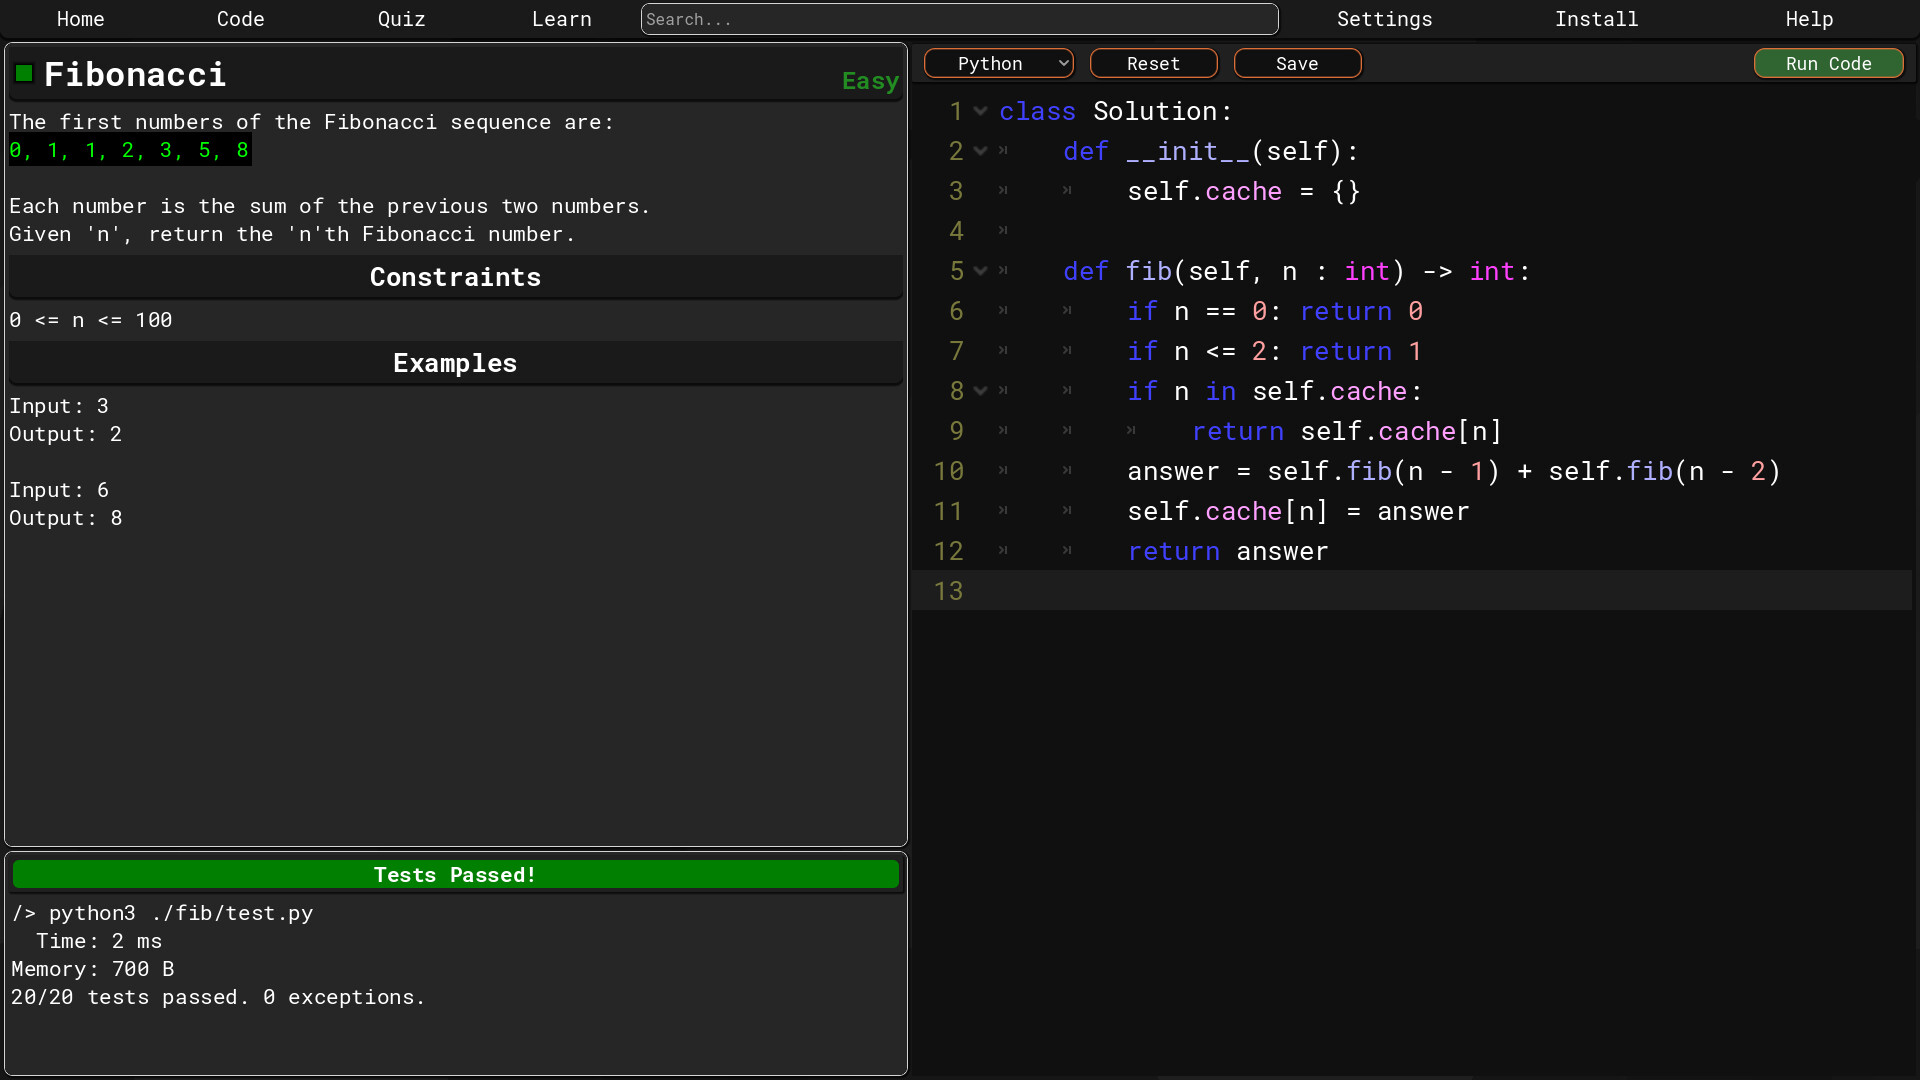Collapse the if-block fold on line 8
Image resolution: width=1920 pixels, height=1080 pixels.
click(x=980, y=390)
